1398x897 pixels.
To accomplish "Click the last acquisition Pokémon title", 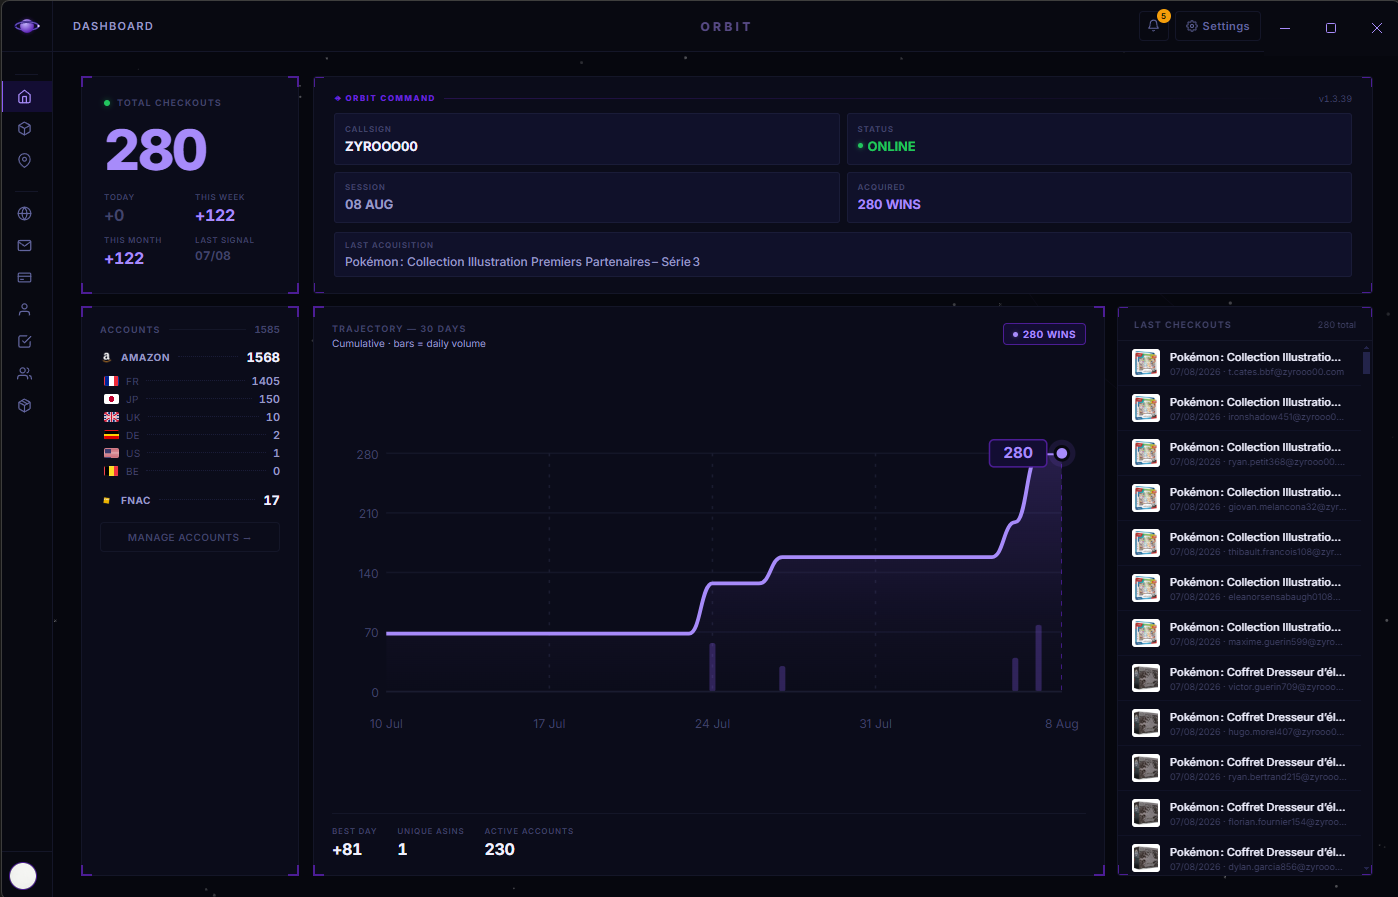I will coord(522,262).
